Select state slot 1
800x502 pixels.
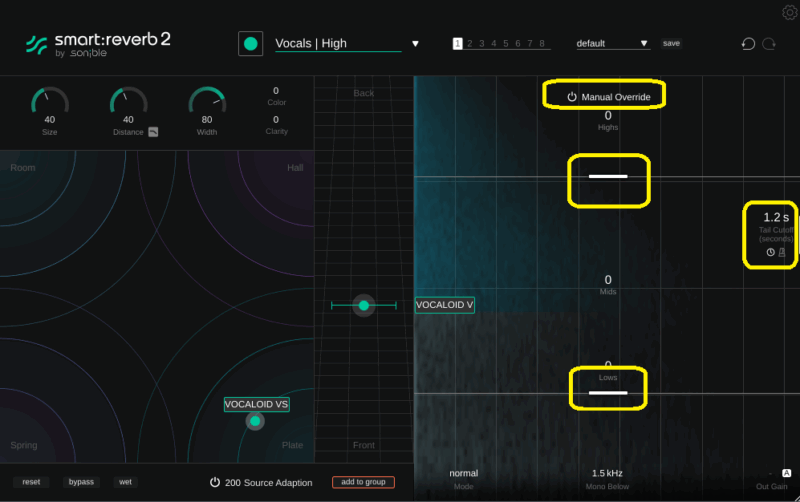pos(457,44)
